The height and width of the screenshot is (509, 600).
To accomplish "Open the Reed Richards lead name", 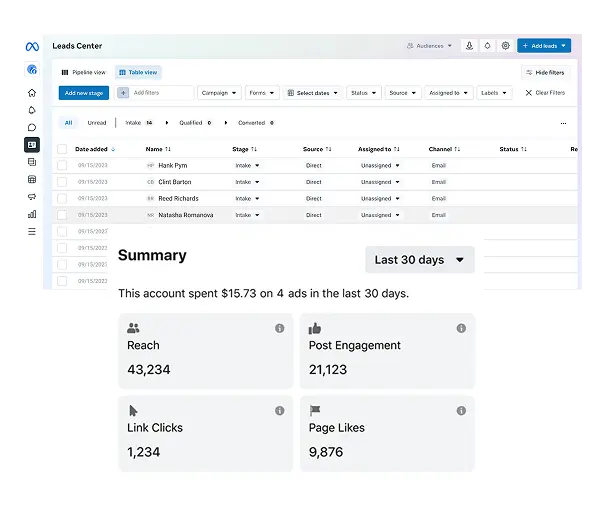I will 178,198.
